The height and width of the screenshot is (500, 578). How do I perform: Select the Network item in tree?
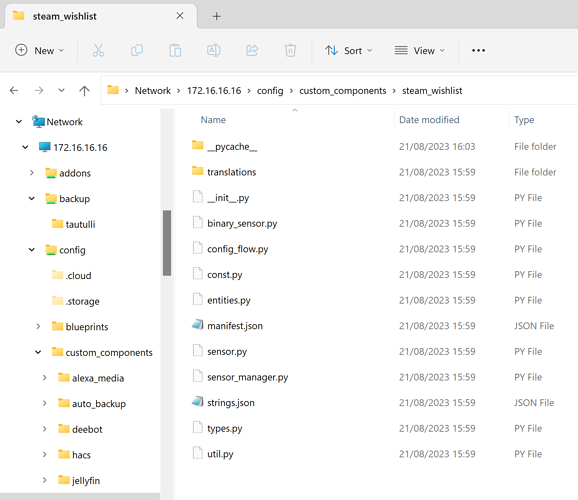[x=58, y=121]
